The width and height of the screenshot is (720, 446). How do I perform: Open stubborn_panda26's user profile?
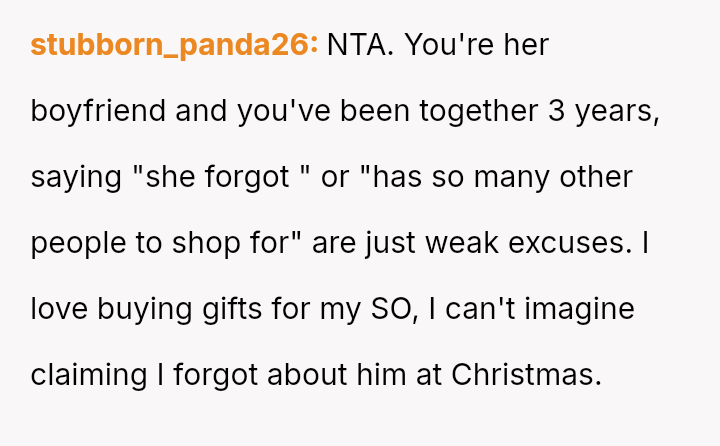(174, 45)
